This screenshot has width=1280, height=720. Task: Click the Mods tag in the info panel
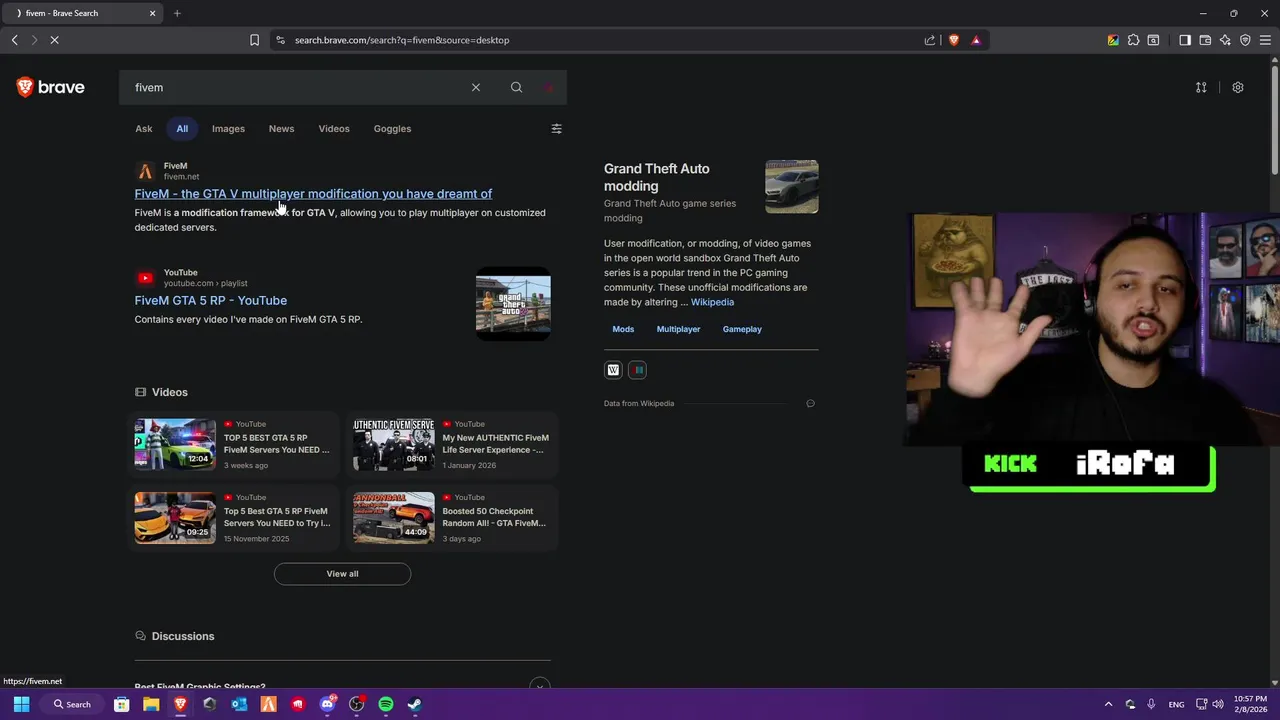click(623, 329)
